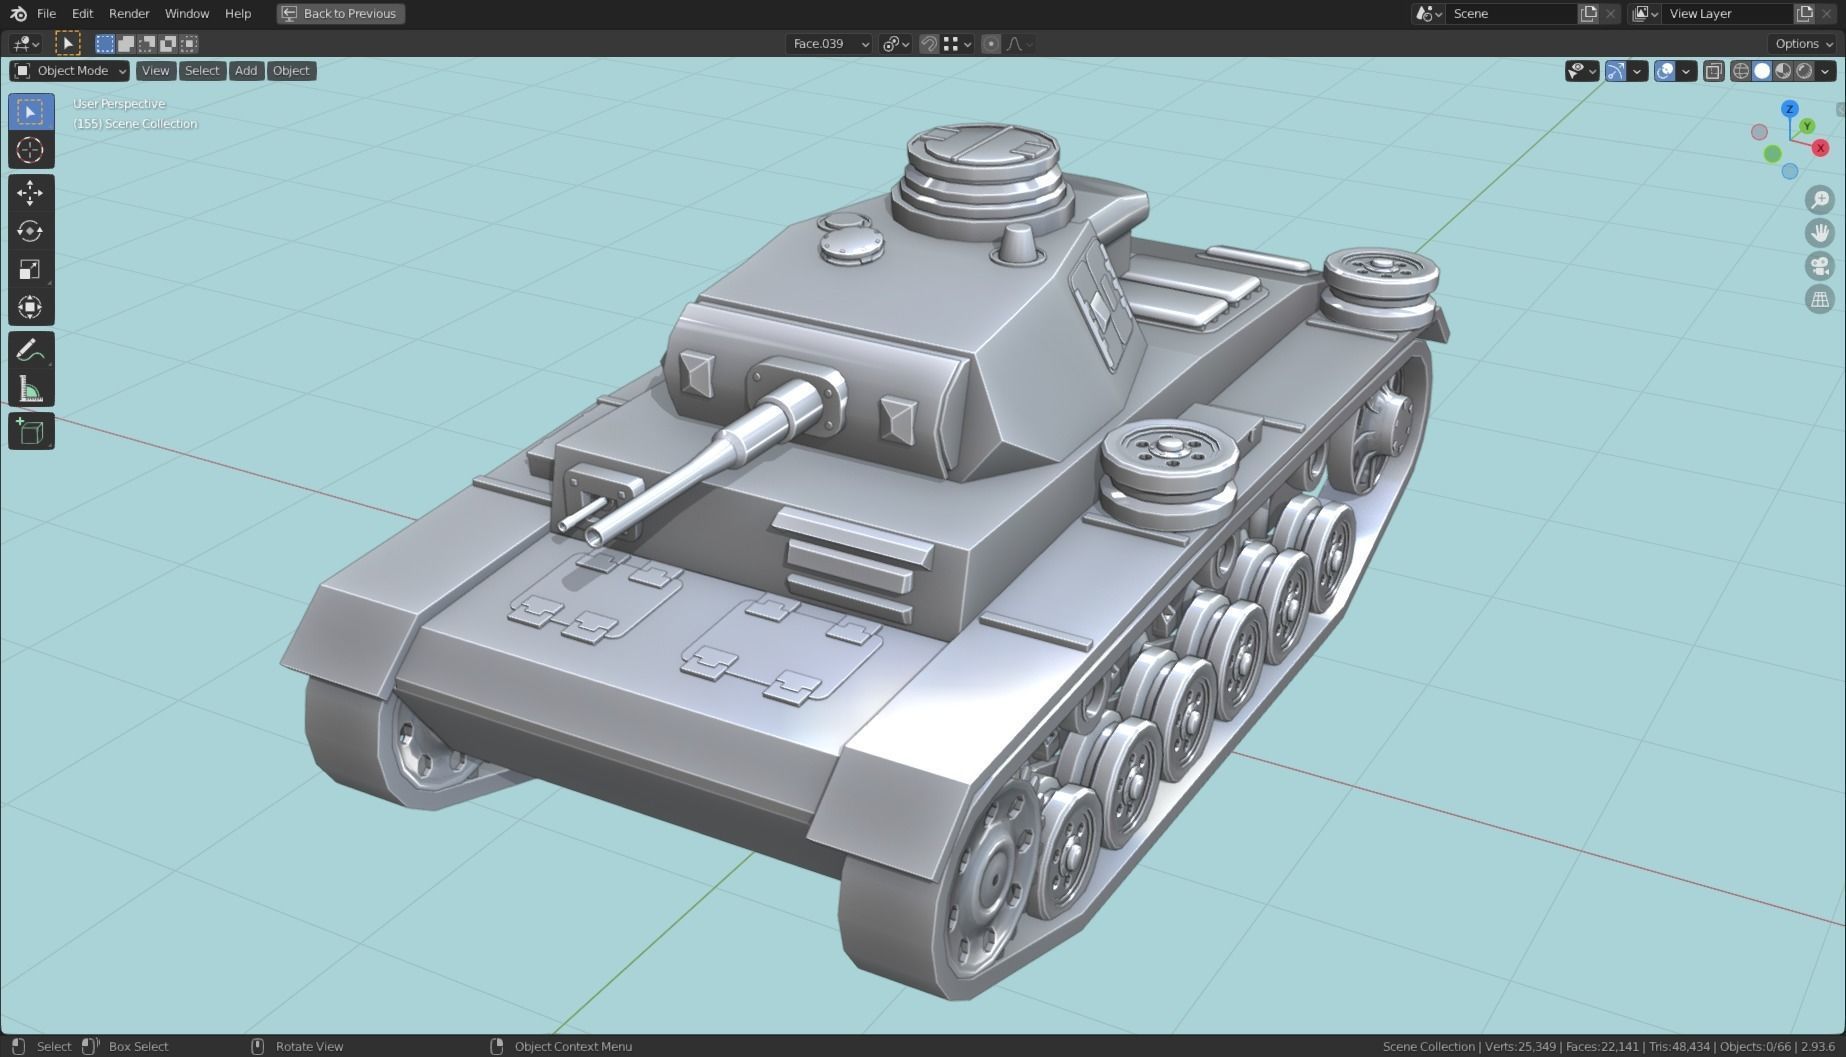
Task: Toggle snapping magnet
Action: pyautogui.click(x=929, y=43)
